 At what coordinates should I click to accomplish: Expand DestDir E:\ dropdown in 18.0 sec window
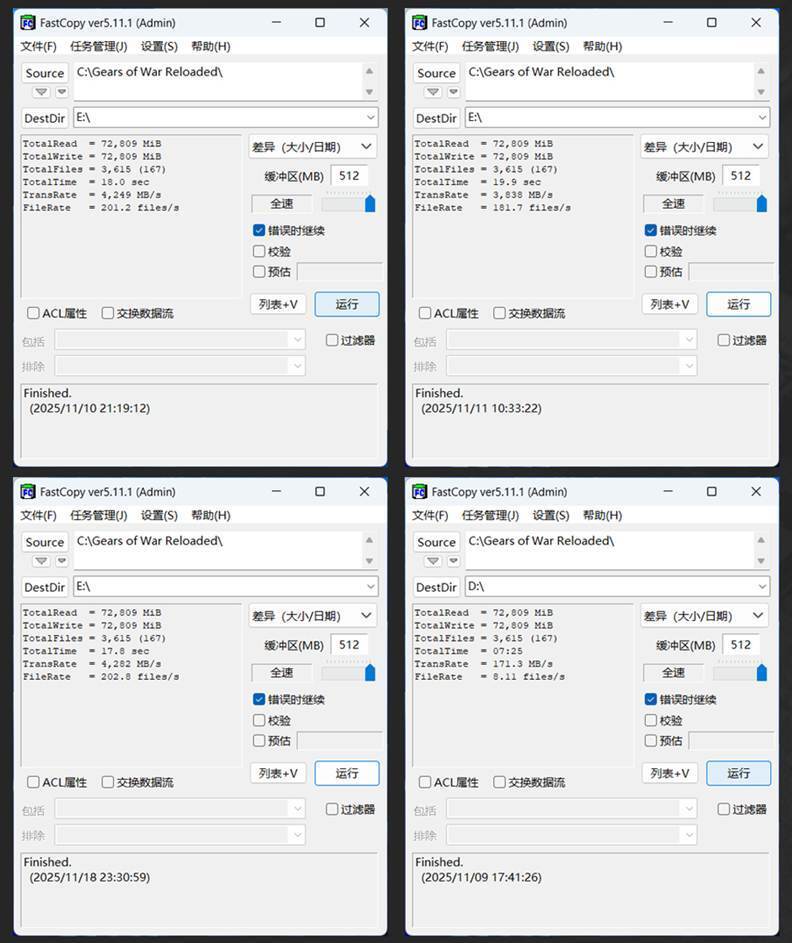[x=370, y=117]
